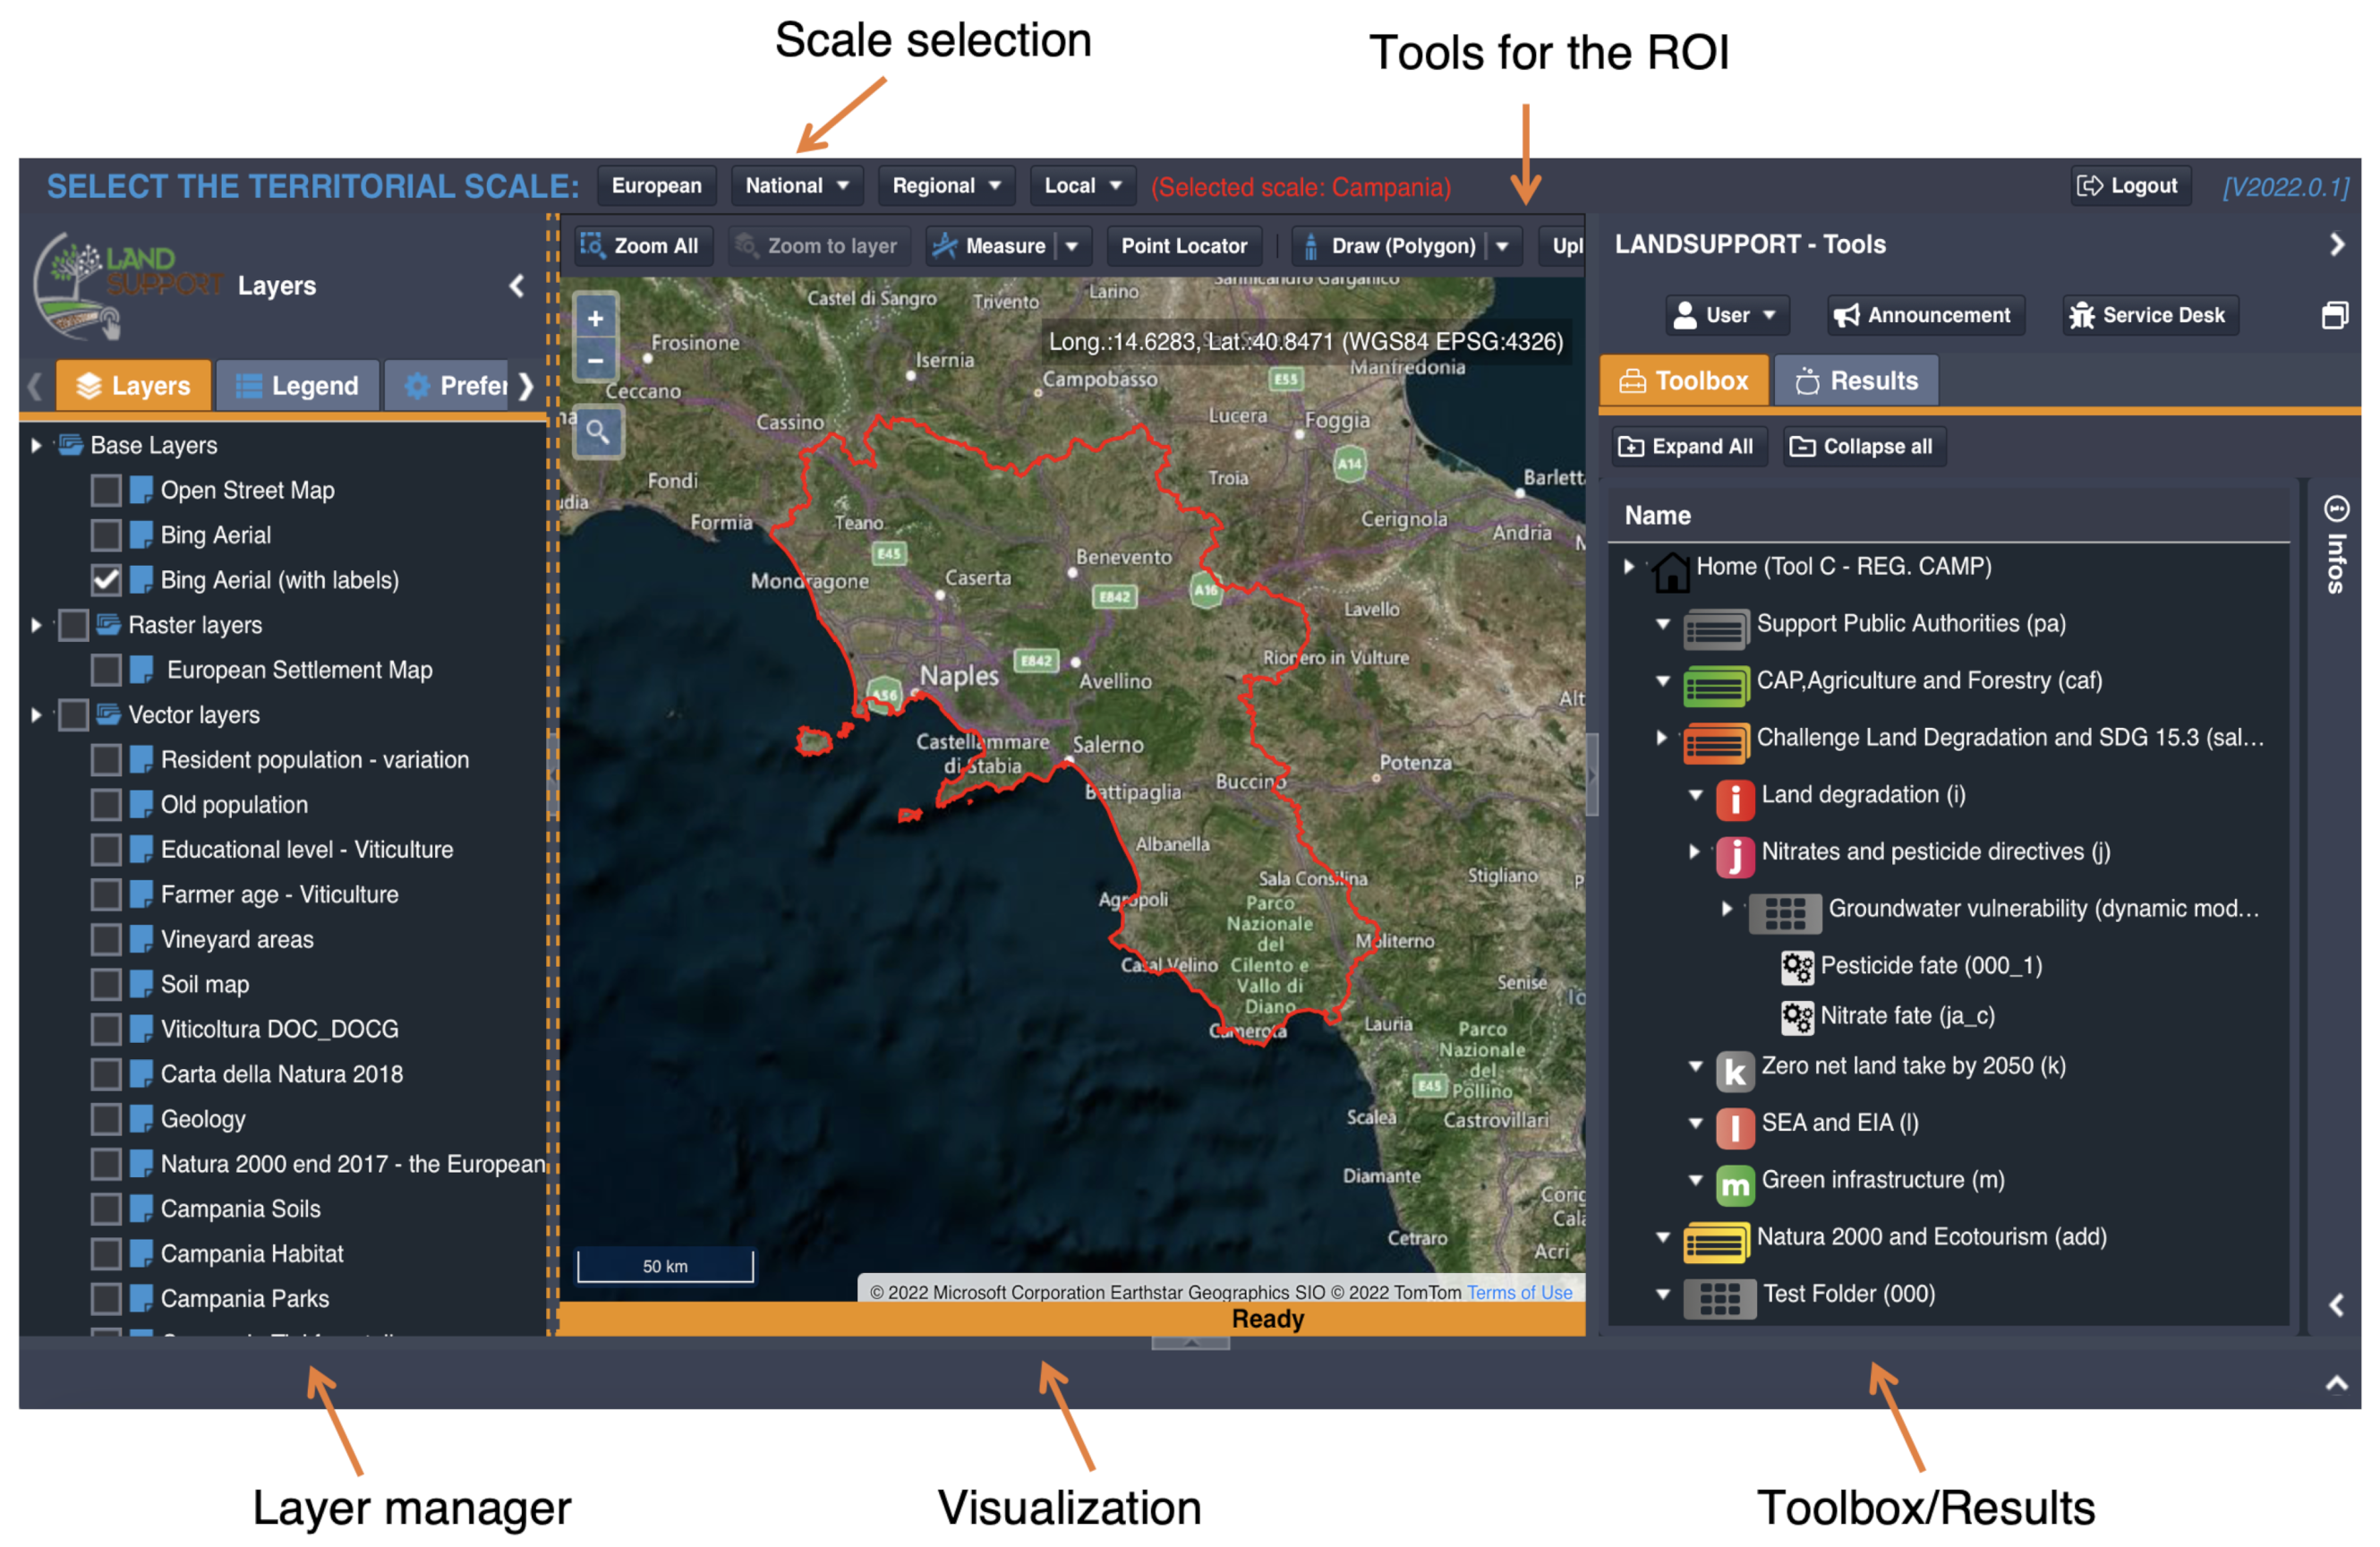Expand the Base Layers tree node
This screenshot has height=1547, width=2380.
pyautogui.click(x=36, y=445)
